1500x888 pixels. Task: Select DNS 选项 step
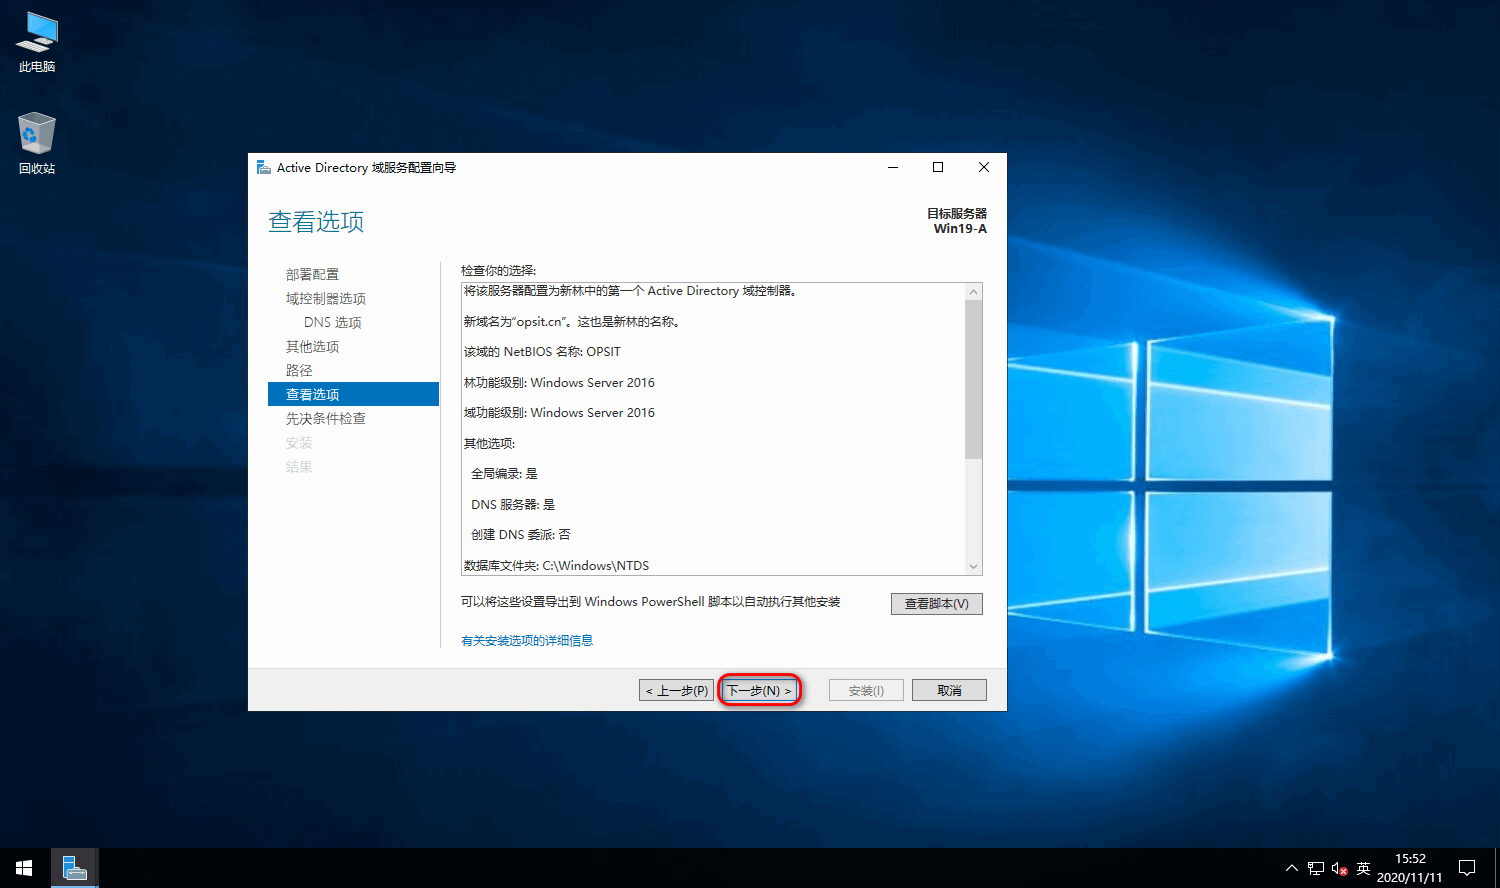pos(333,322)
